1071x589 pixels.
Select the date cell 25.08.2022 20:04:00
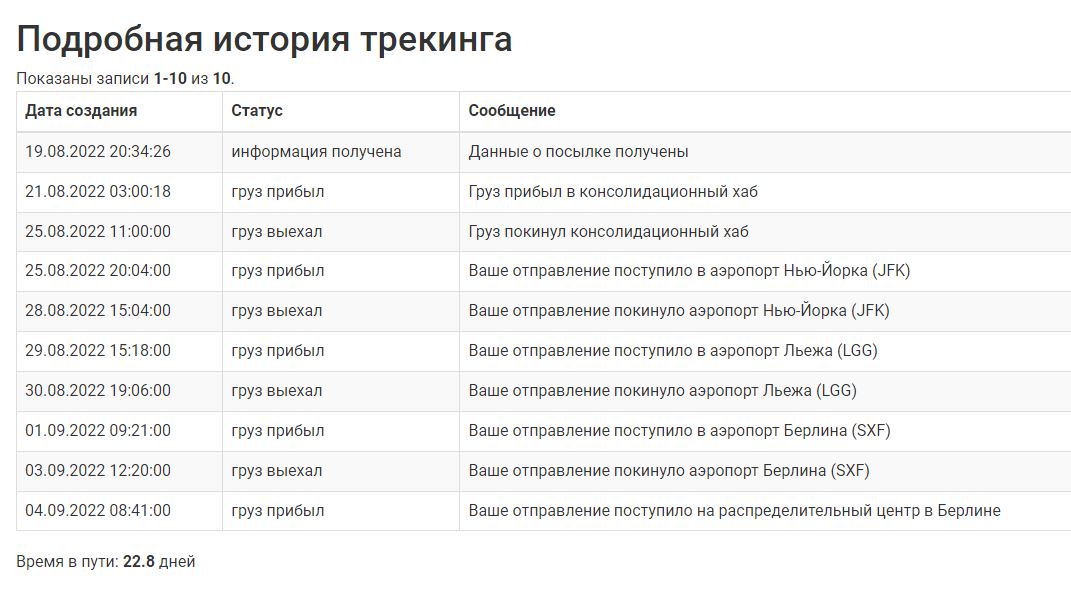(98, 271)
